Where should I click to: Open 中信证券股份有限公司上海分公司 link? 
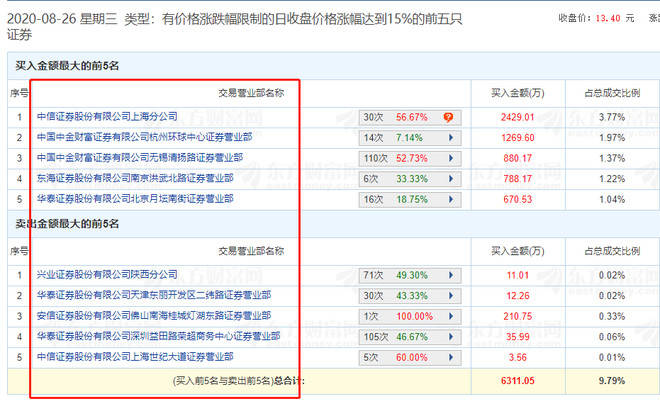click(x=107, y=117)
